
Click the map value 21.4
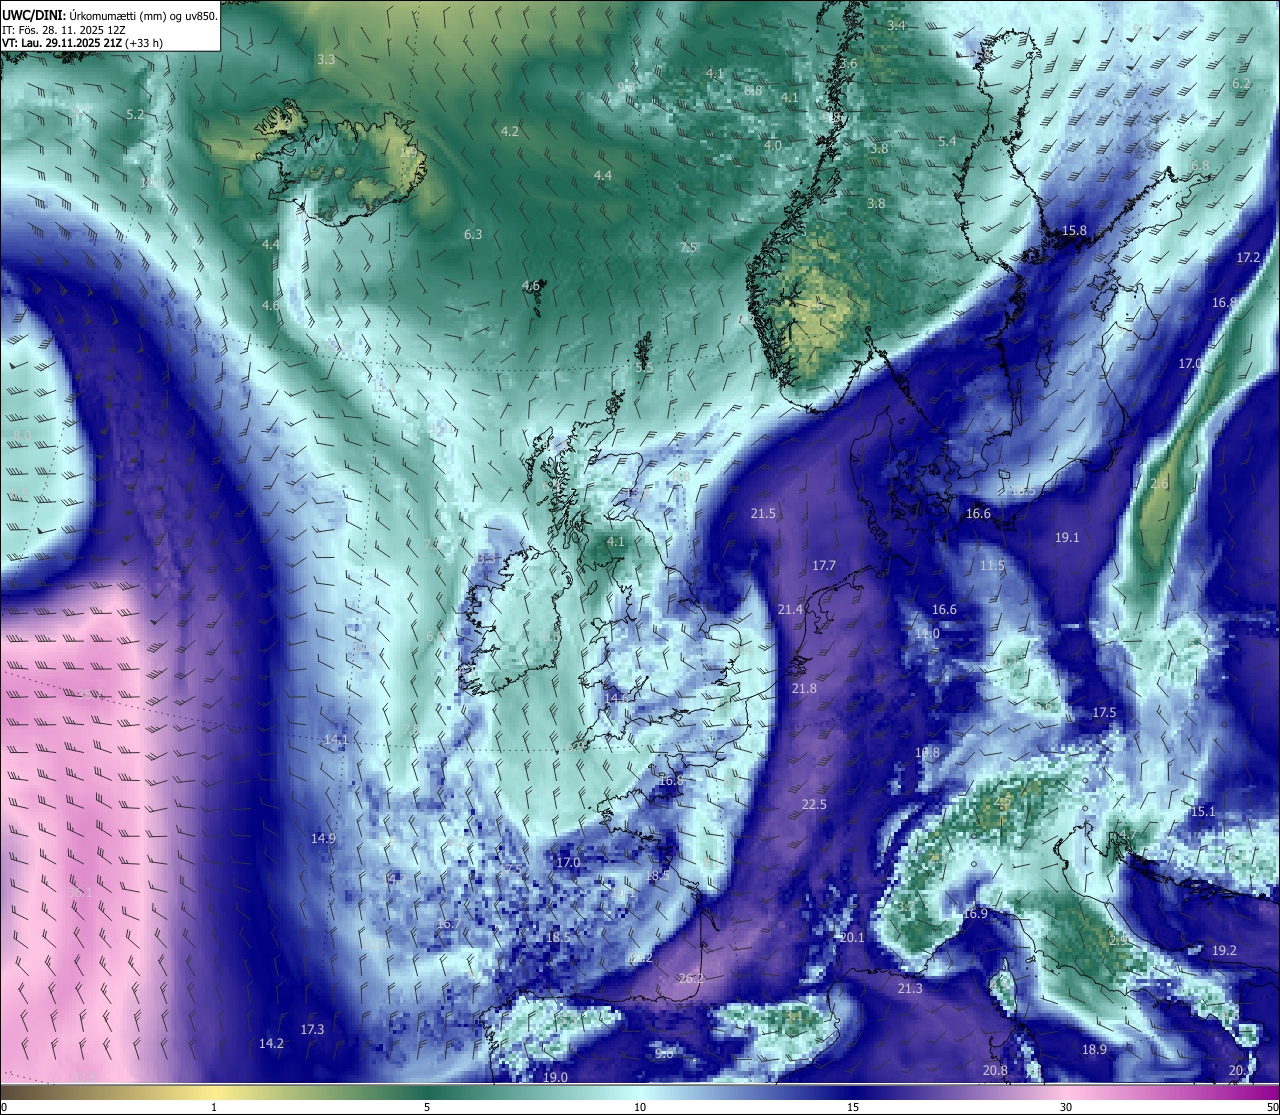point(790,610)
